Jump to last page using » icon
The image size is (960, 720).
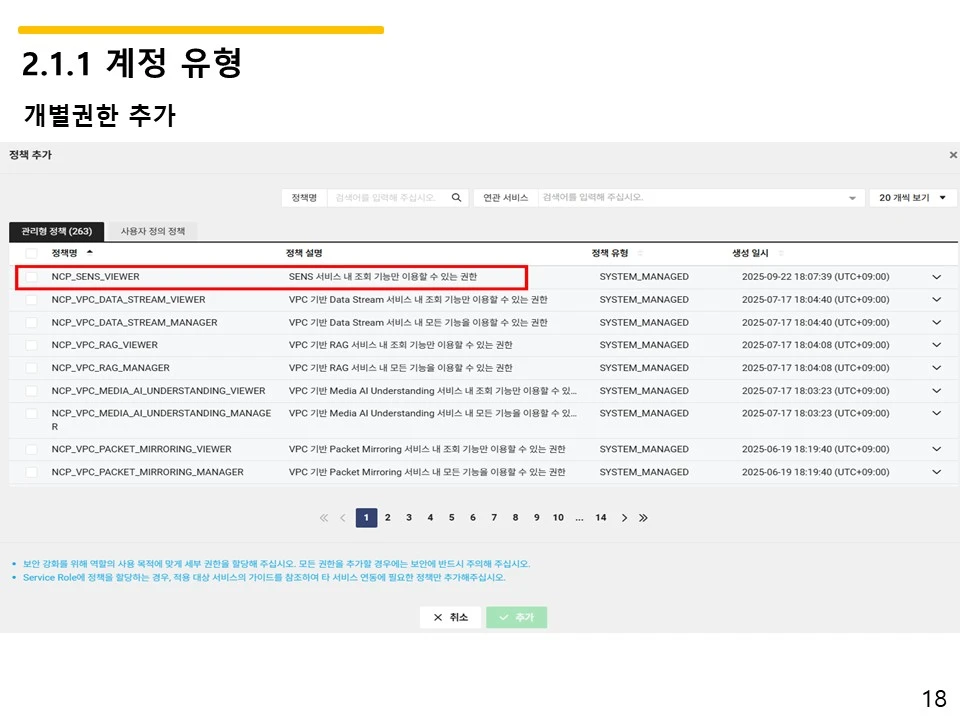coord(643,517)
